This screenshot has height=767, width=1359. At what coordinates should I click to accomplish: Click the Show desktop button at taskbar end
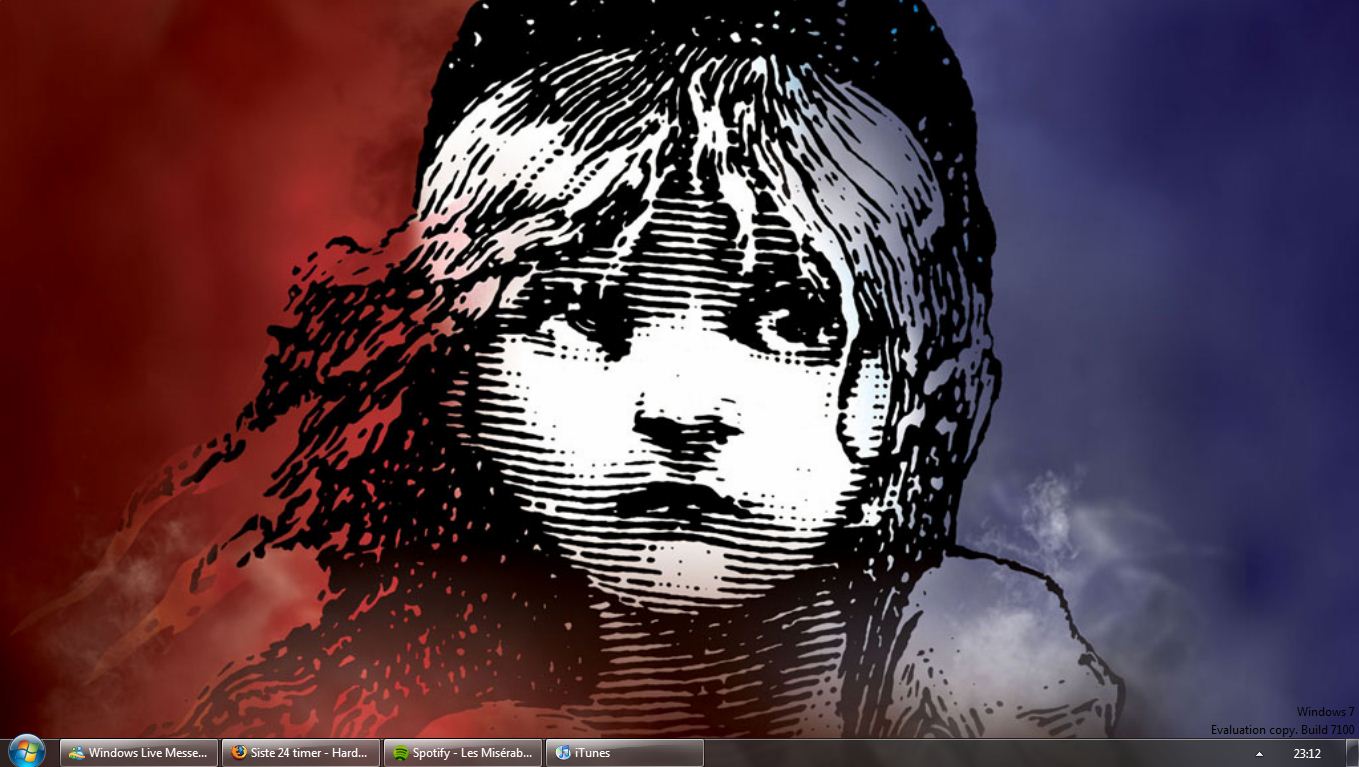[1351, 753]
